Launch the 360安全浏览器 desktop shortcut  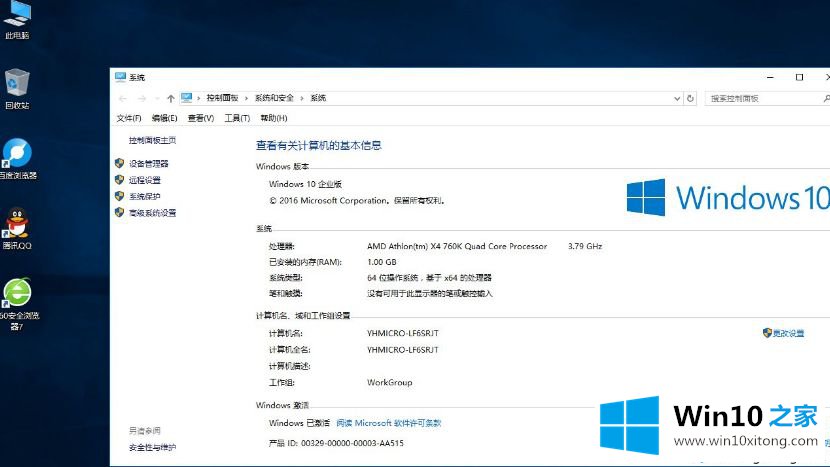click(18, 304)
